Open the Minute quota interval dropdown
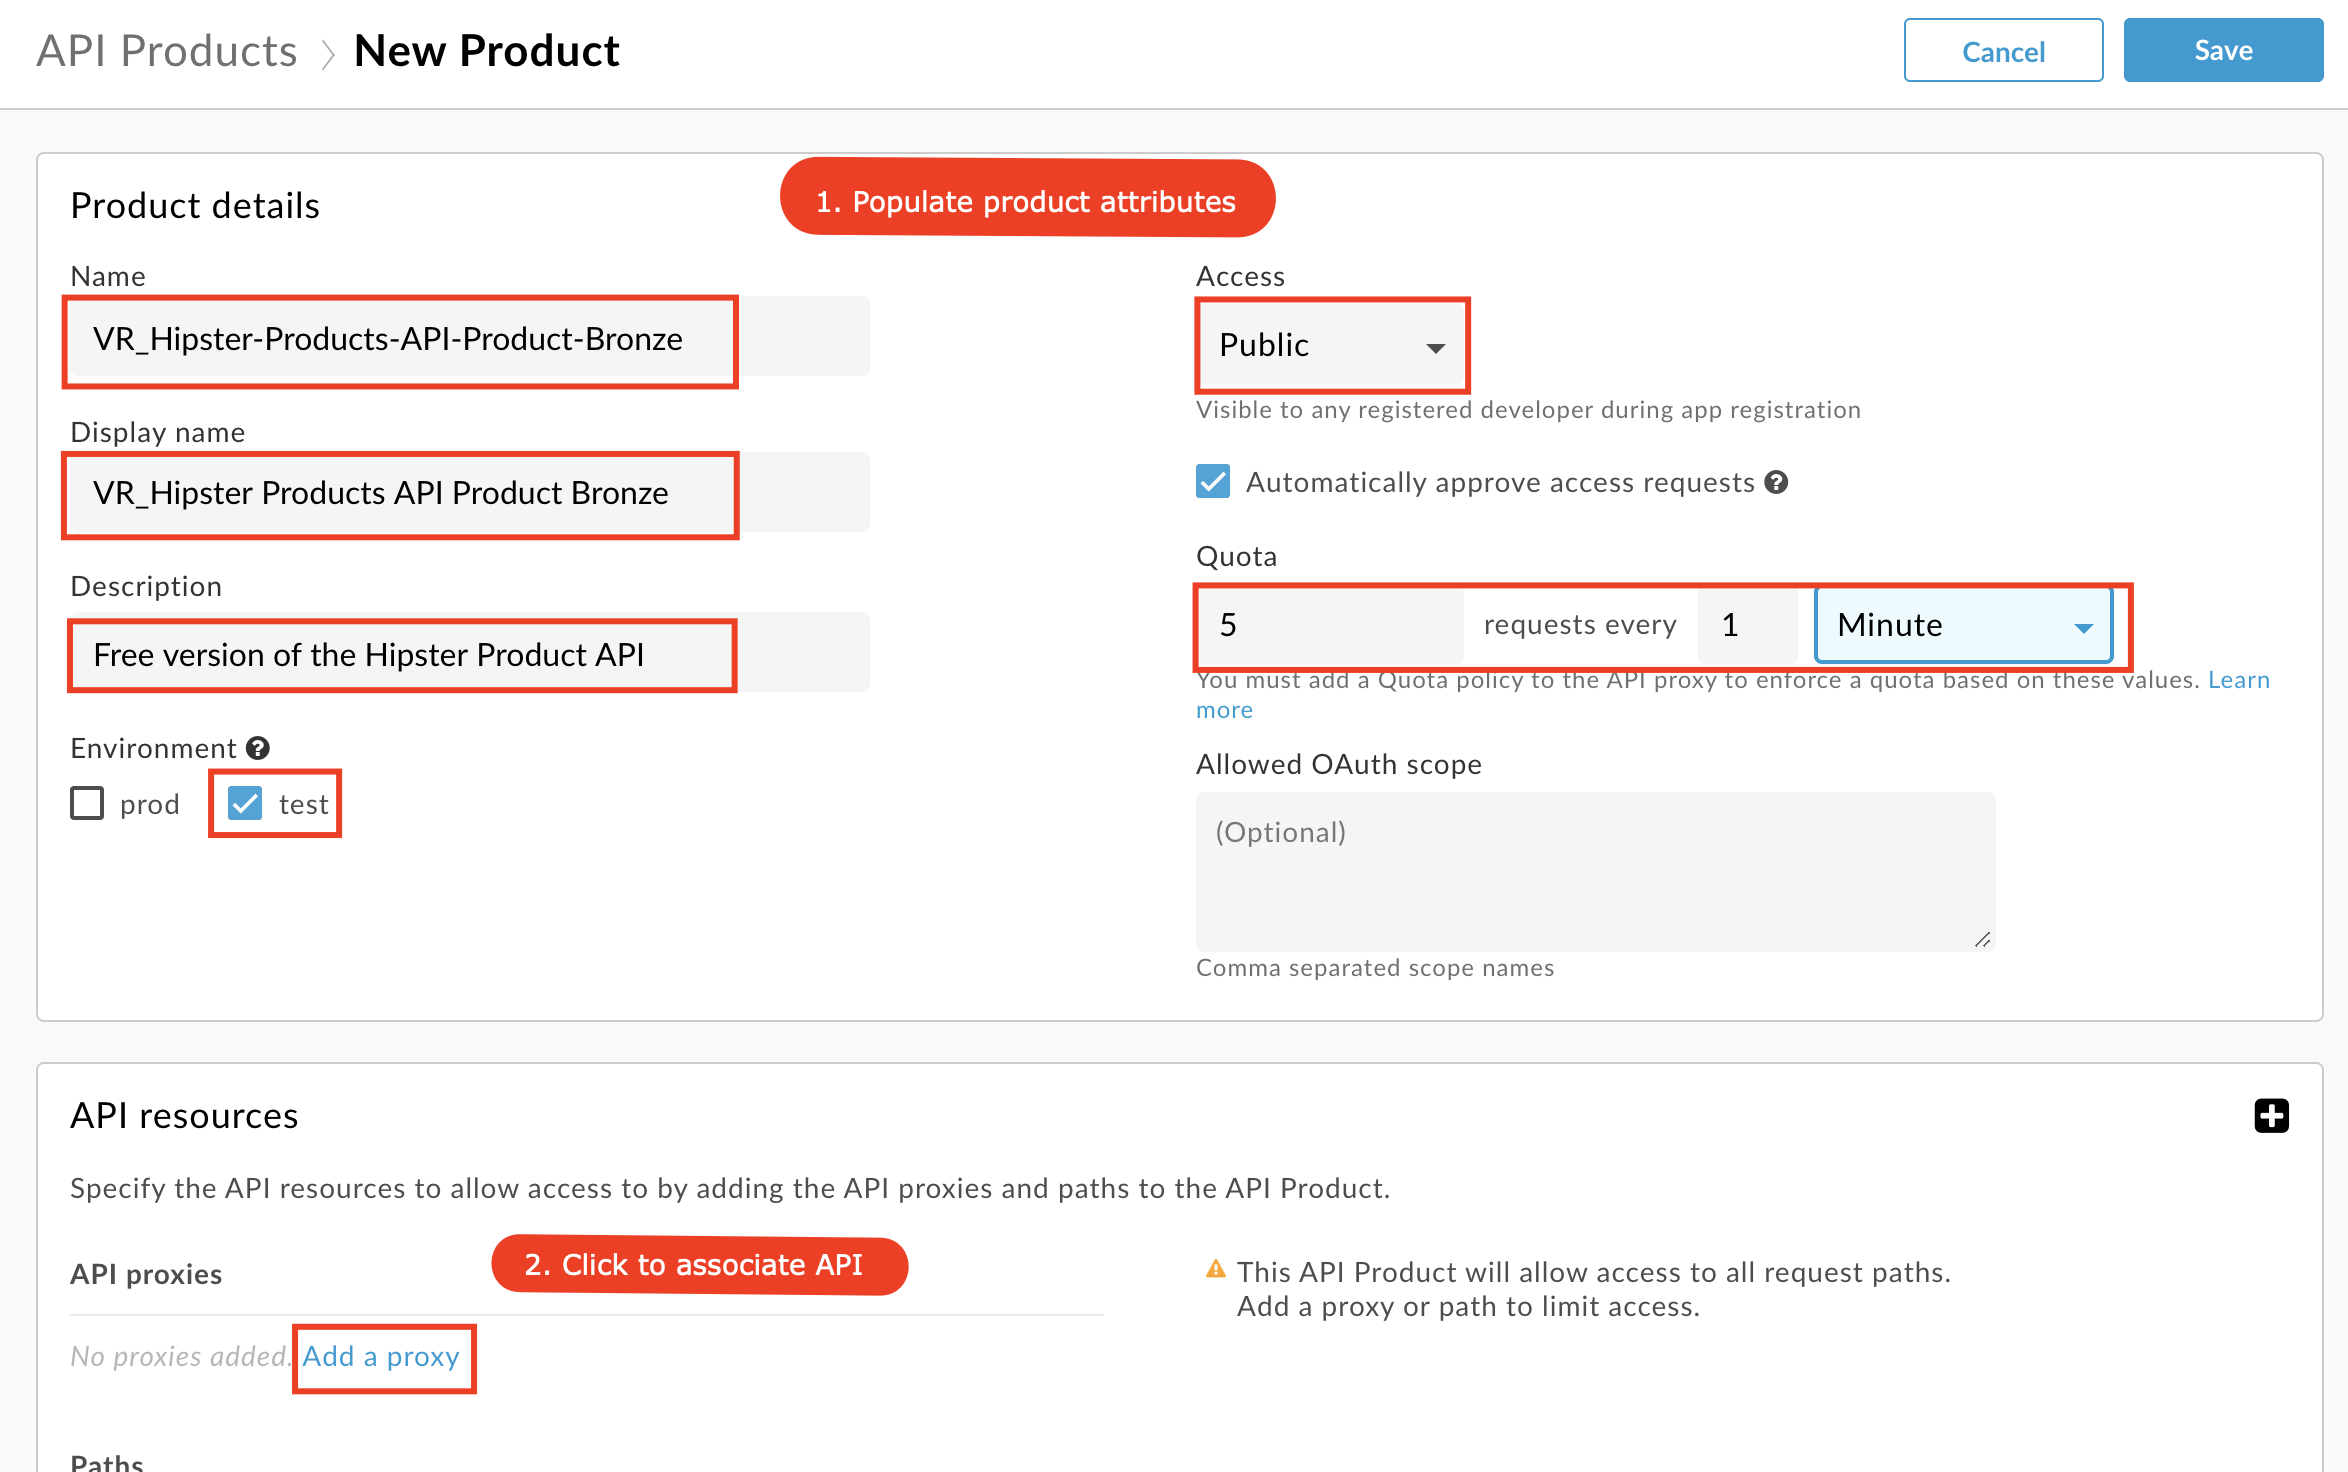The image size is (2348, 1472). tap(1964, 625)
